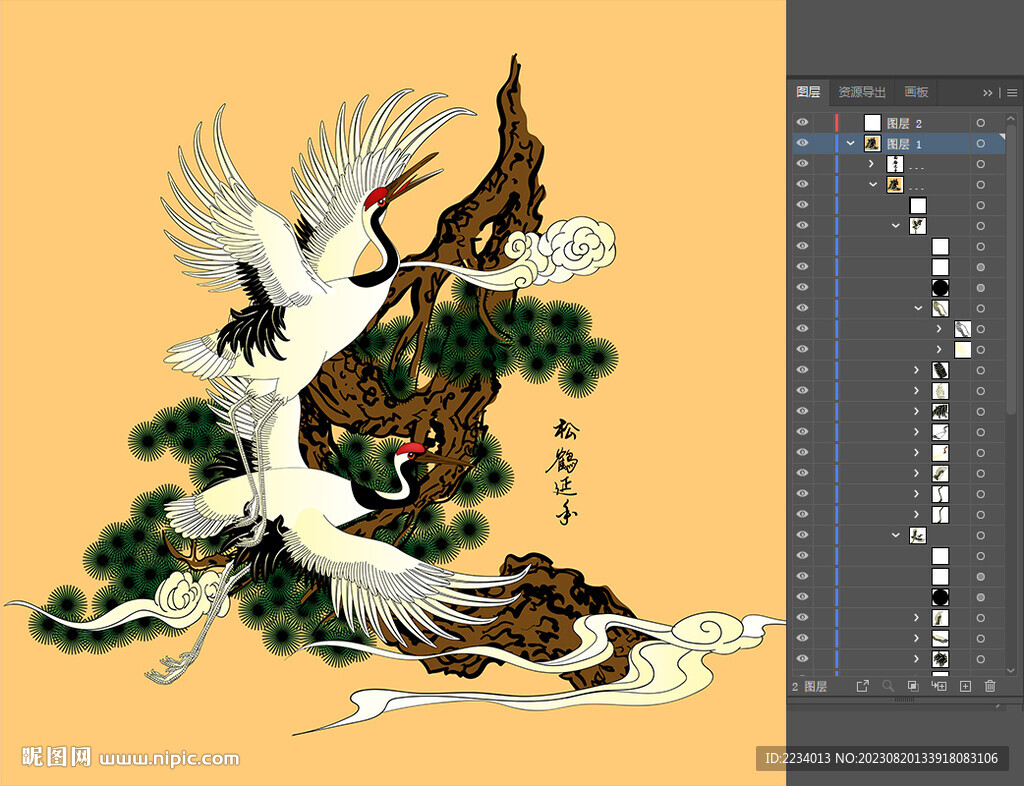
Task: Collapse 图层 1 with its chevron
Action: (x=850, y=144)
